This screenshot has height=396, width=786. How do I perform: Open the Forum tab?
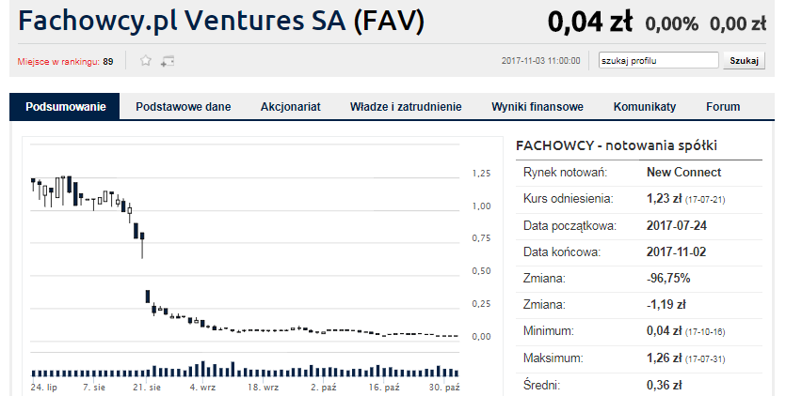pyautogui.click(x=723, y=107)
